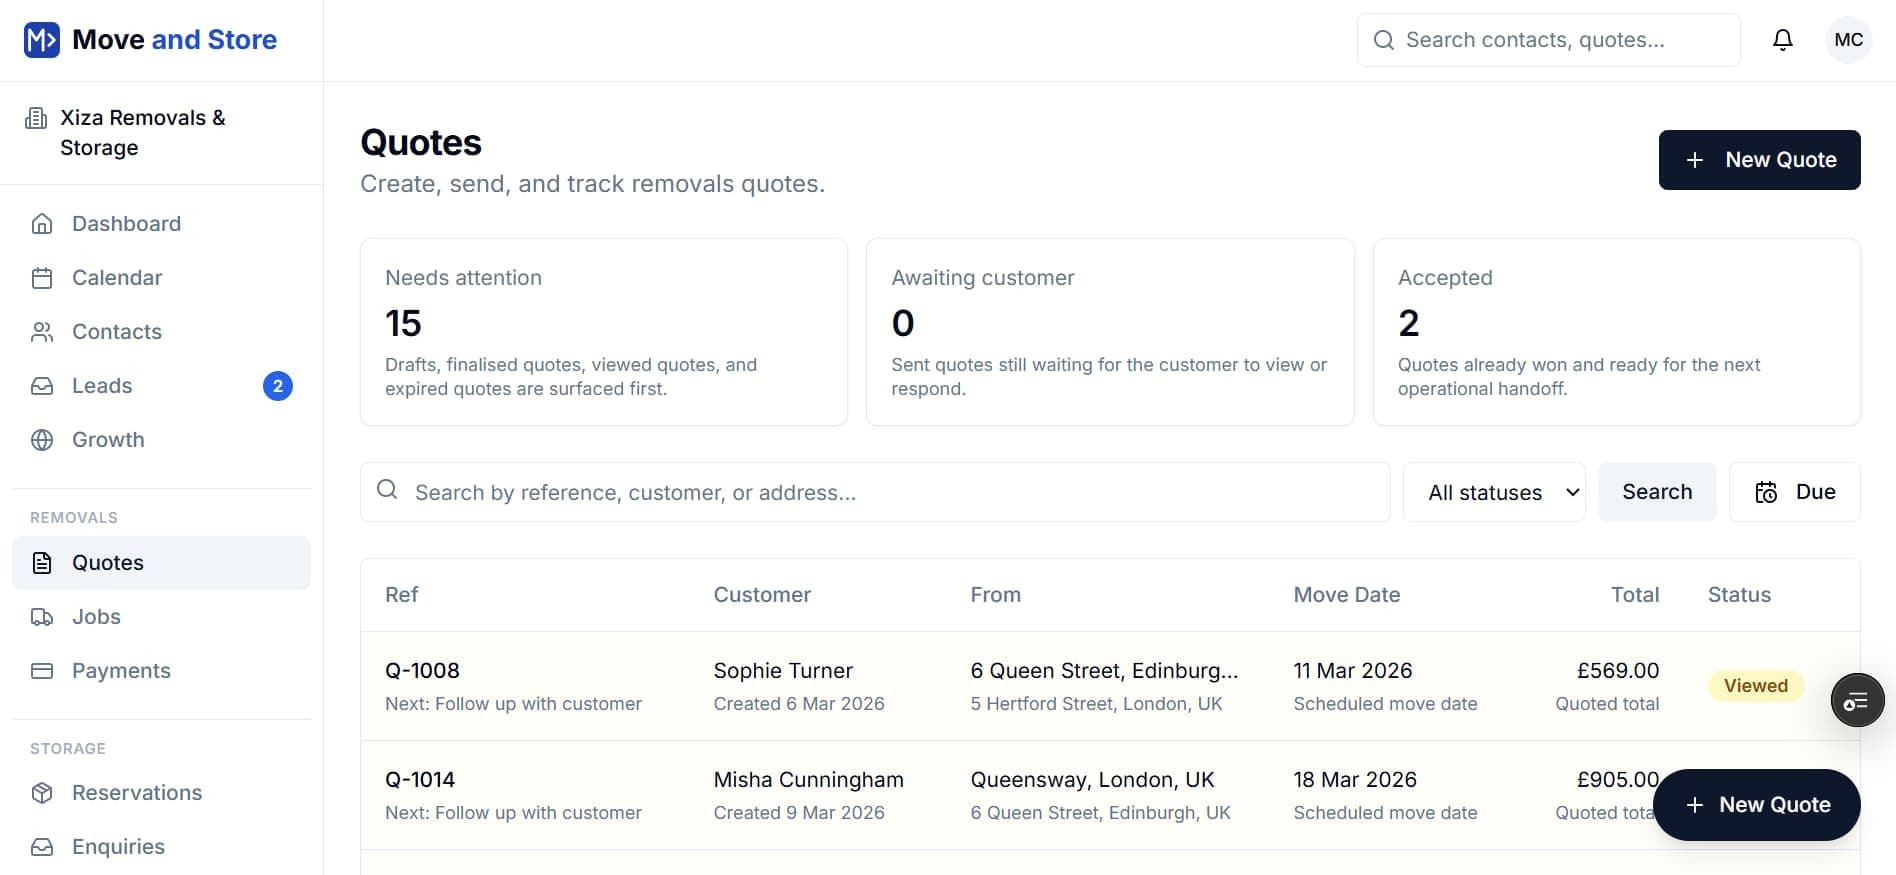Screen dimensions: 1896x875
Task: Click the £905.00 total
Action: (x=1618, y=780)
